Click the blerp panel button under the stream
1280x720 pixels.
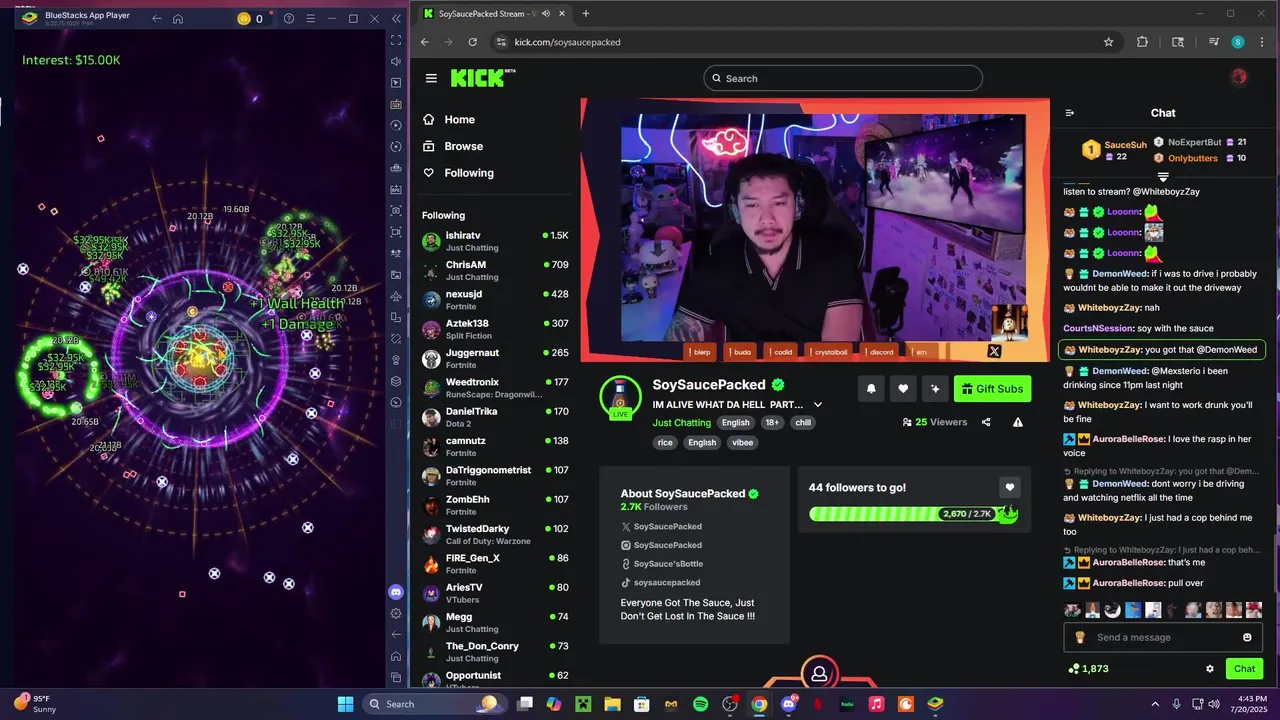click(700, 352)
